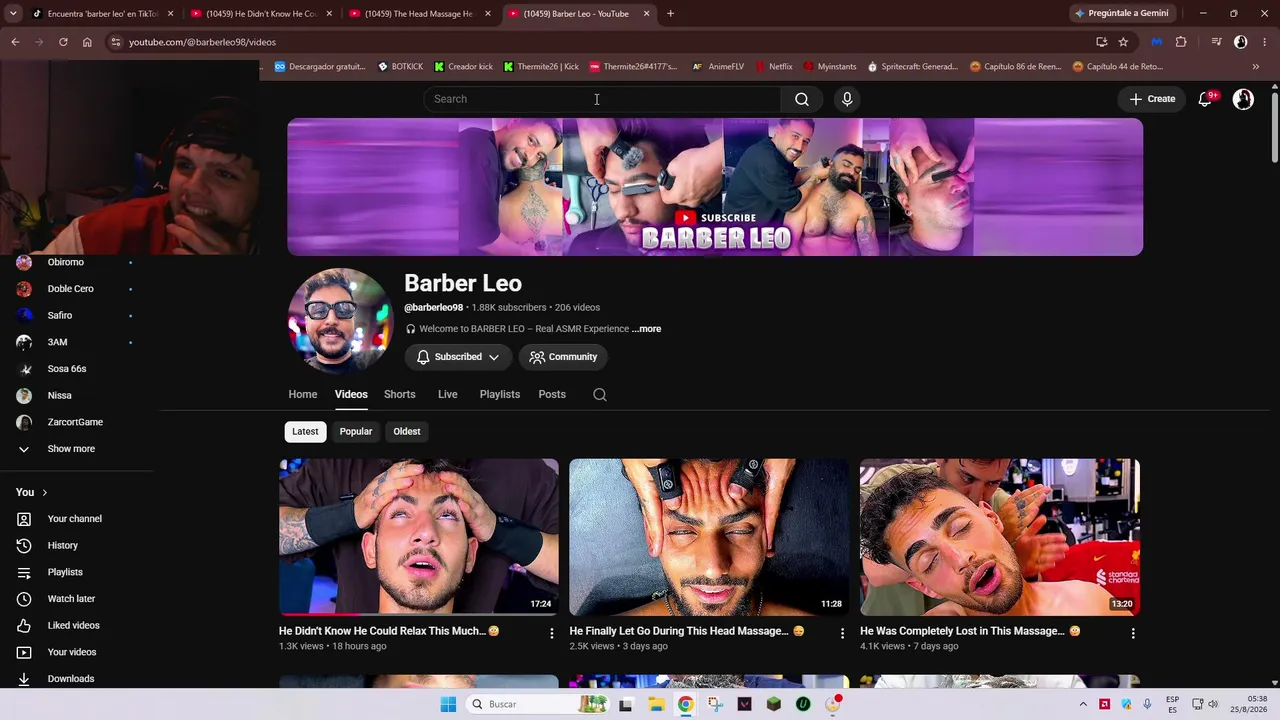The height and width of the screenshot is (720, 1280).
Task: Click the YouTube search magnifier button
Action: [801, 99]
